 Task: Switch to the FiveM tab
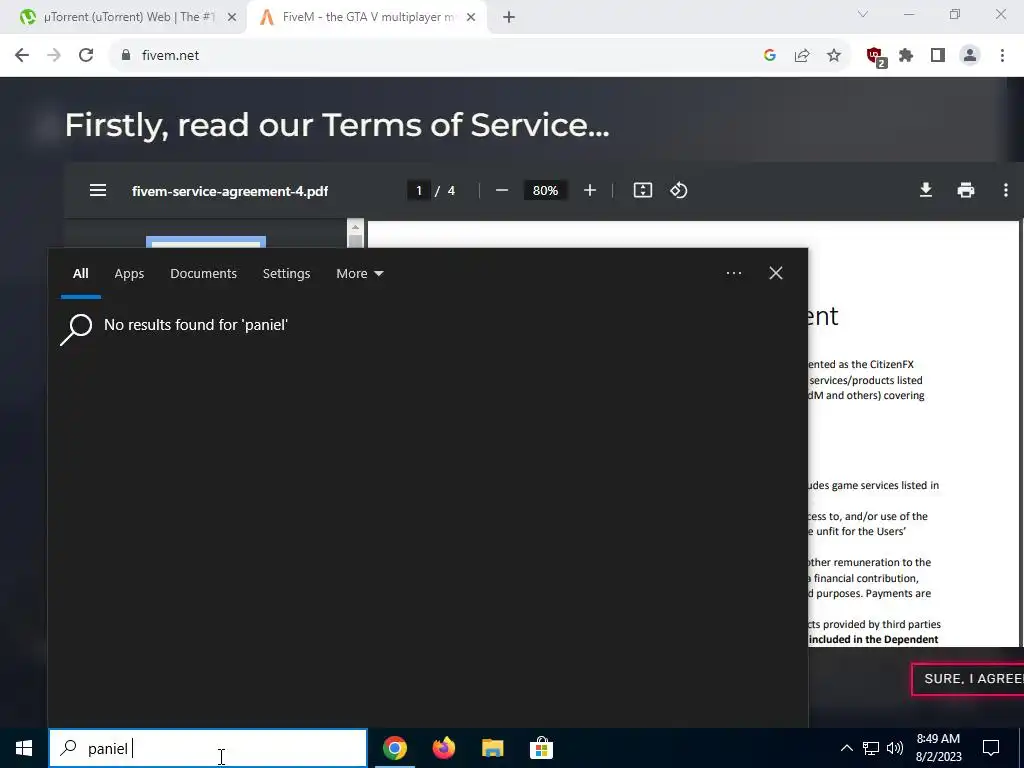366,17
